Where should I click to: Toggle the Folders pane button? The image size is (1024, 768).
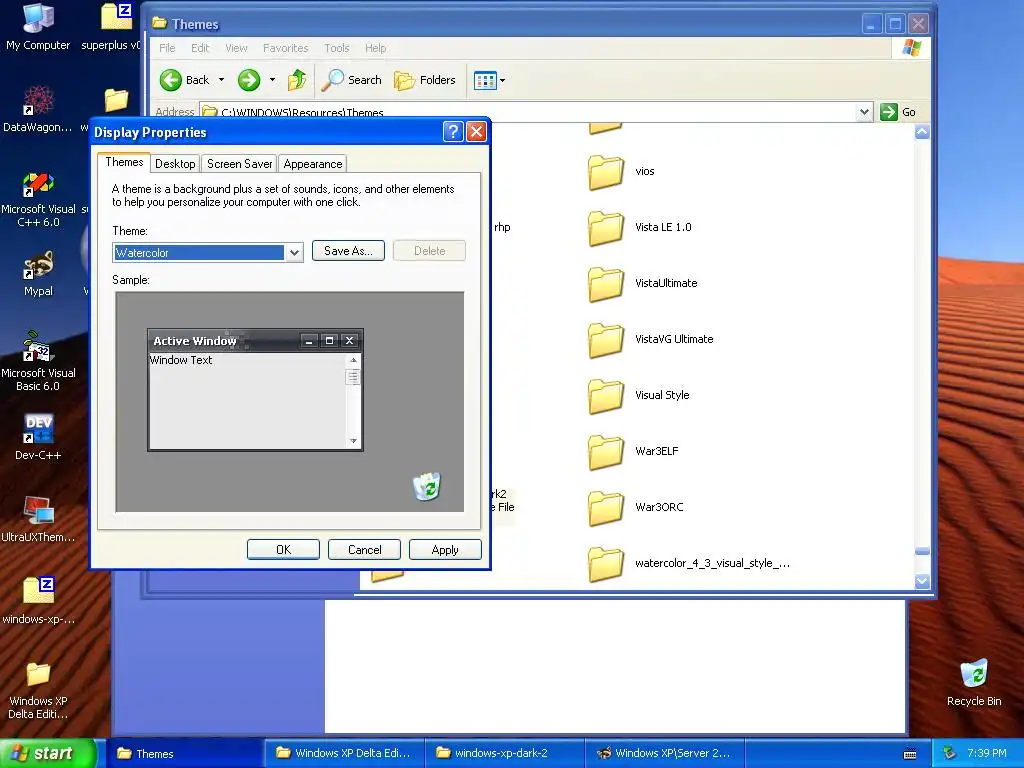[x=424, y=80]
